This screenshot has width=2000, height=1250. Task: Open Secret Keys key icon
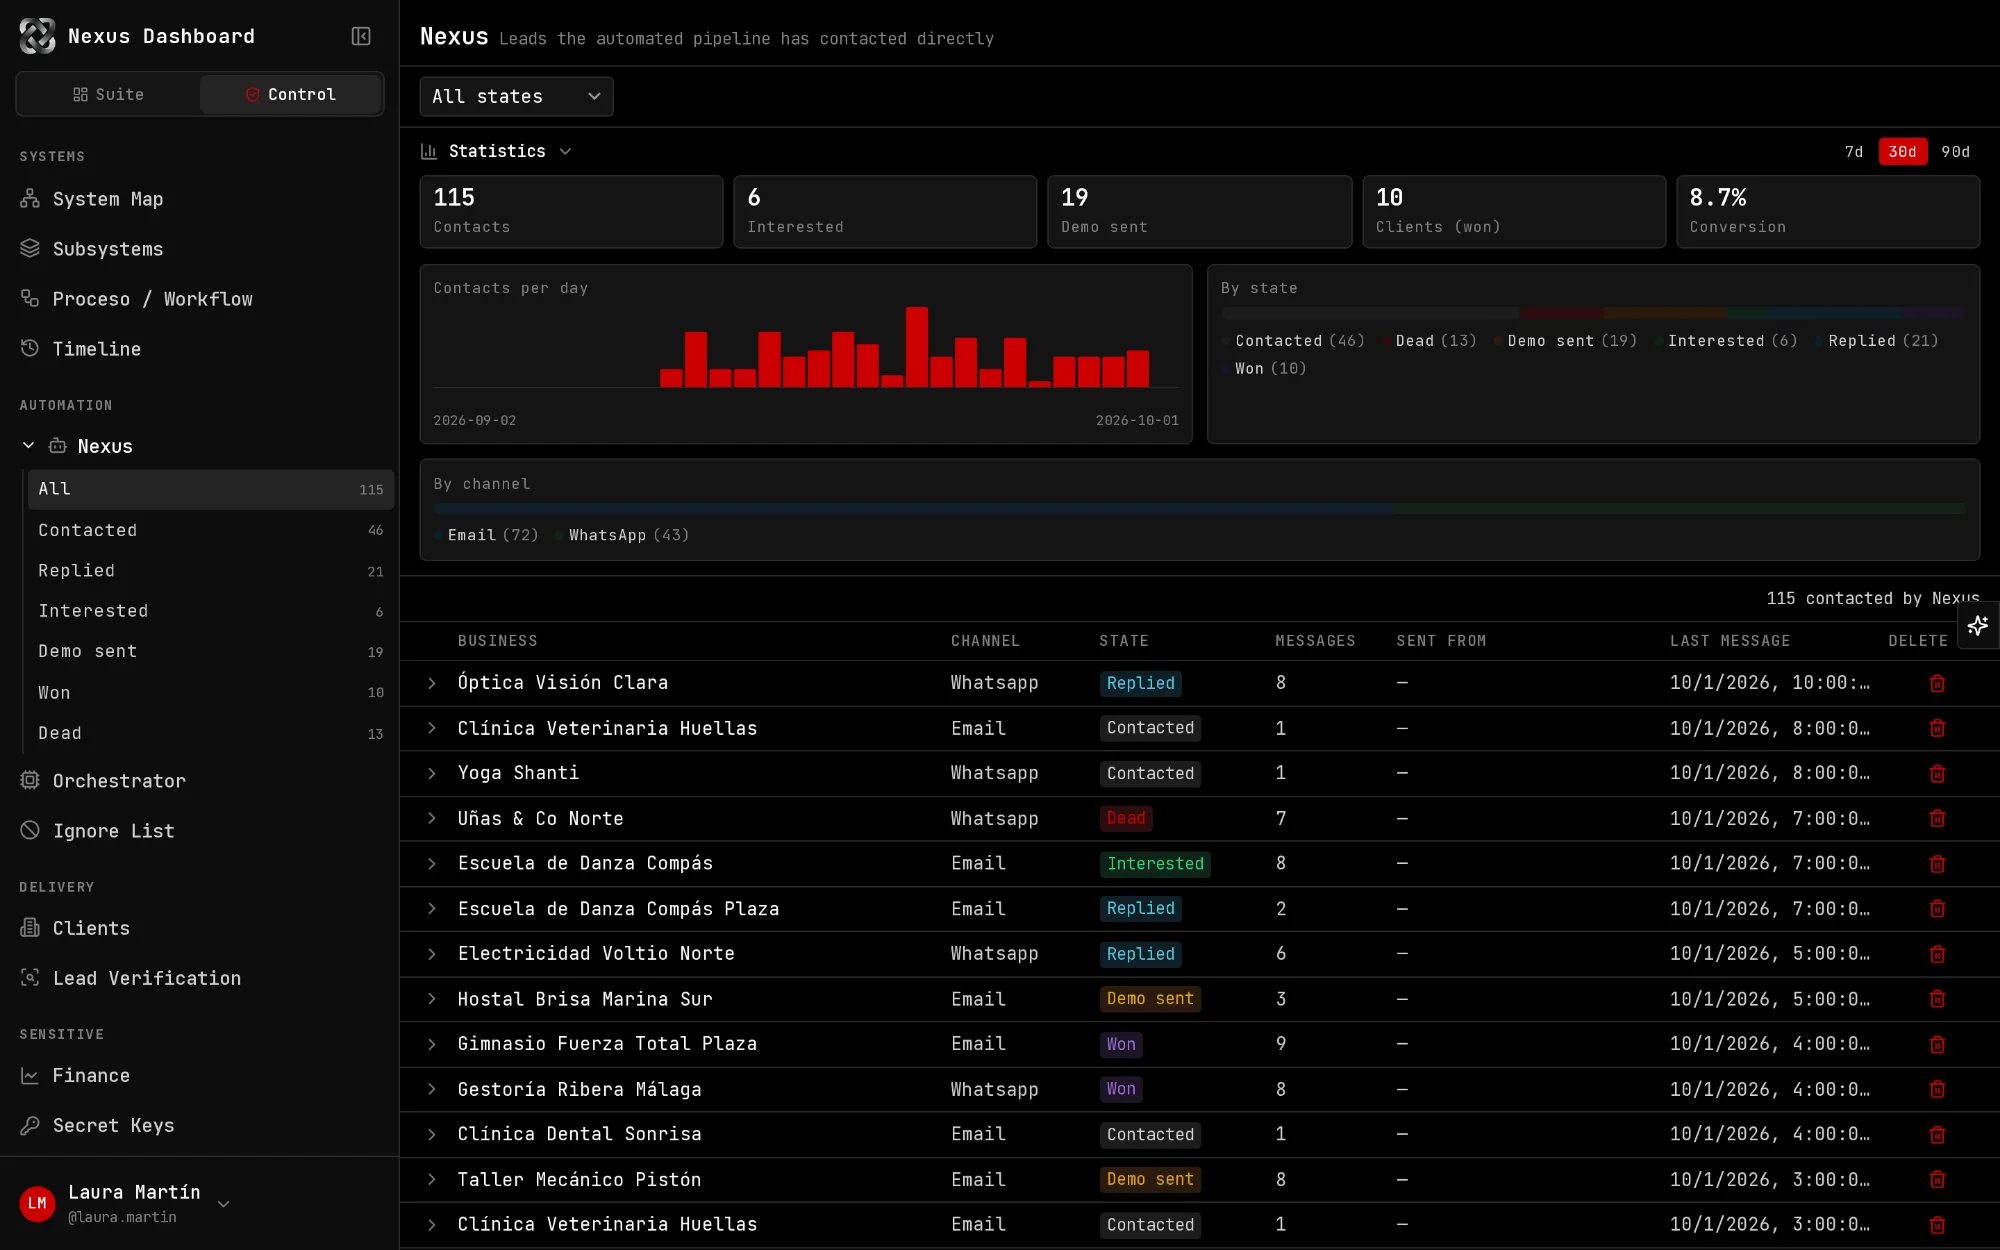[x=30, y=1126]
